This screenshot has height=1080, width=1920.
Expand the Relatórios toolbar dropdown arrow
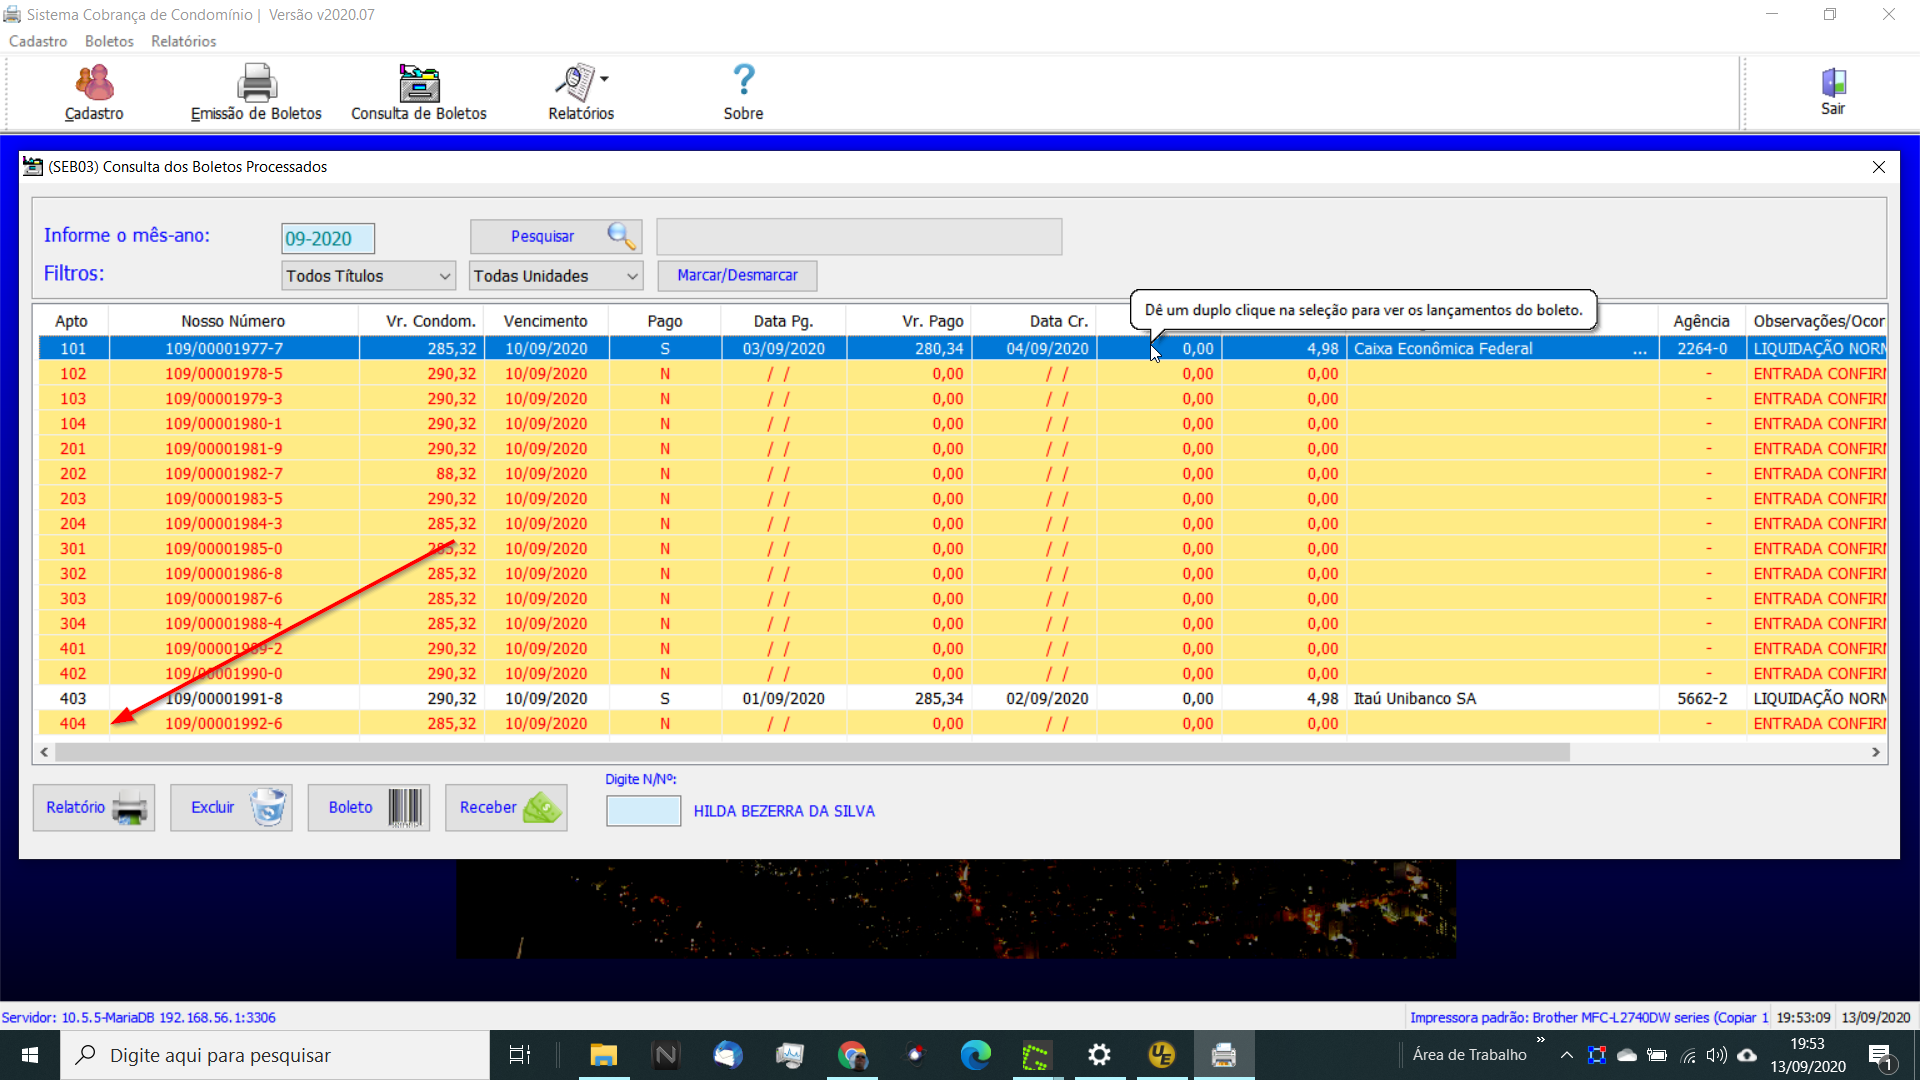point(604,78)
